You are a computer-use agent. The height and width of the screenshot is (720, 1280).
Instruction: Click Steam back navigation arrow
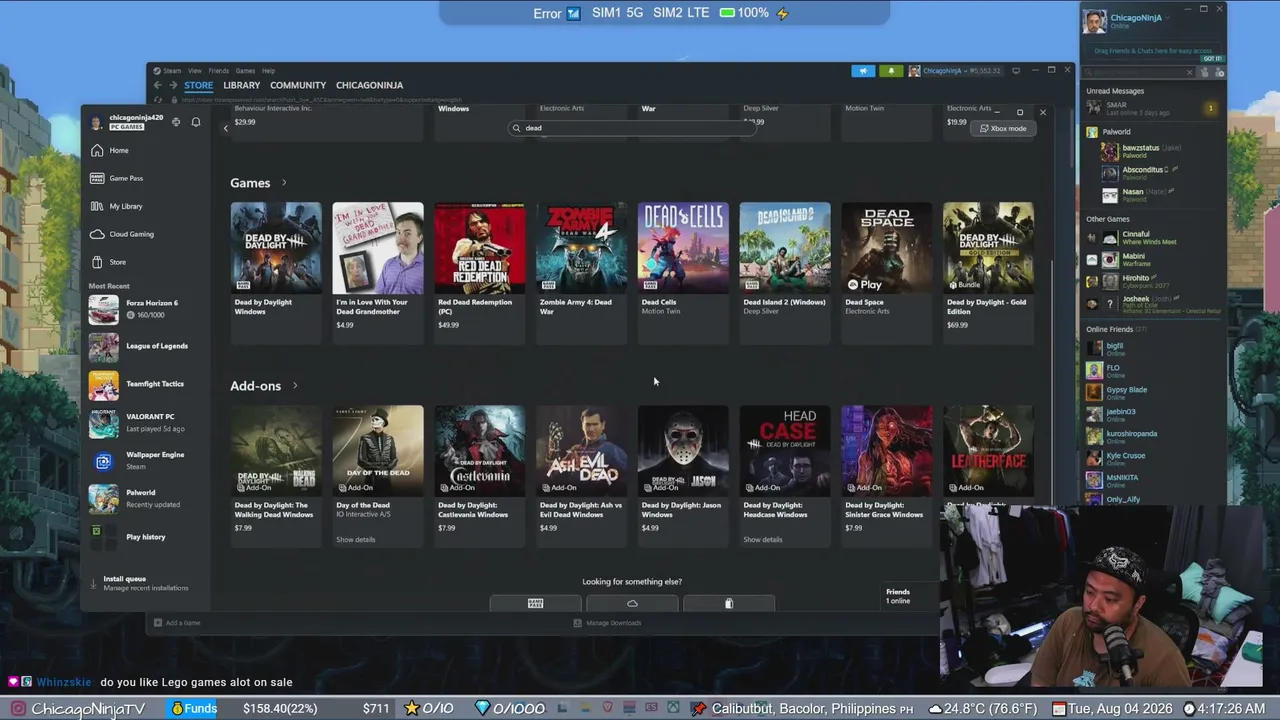pos(157,85)
